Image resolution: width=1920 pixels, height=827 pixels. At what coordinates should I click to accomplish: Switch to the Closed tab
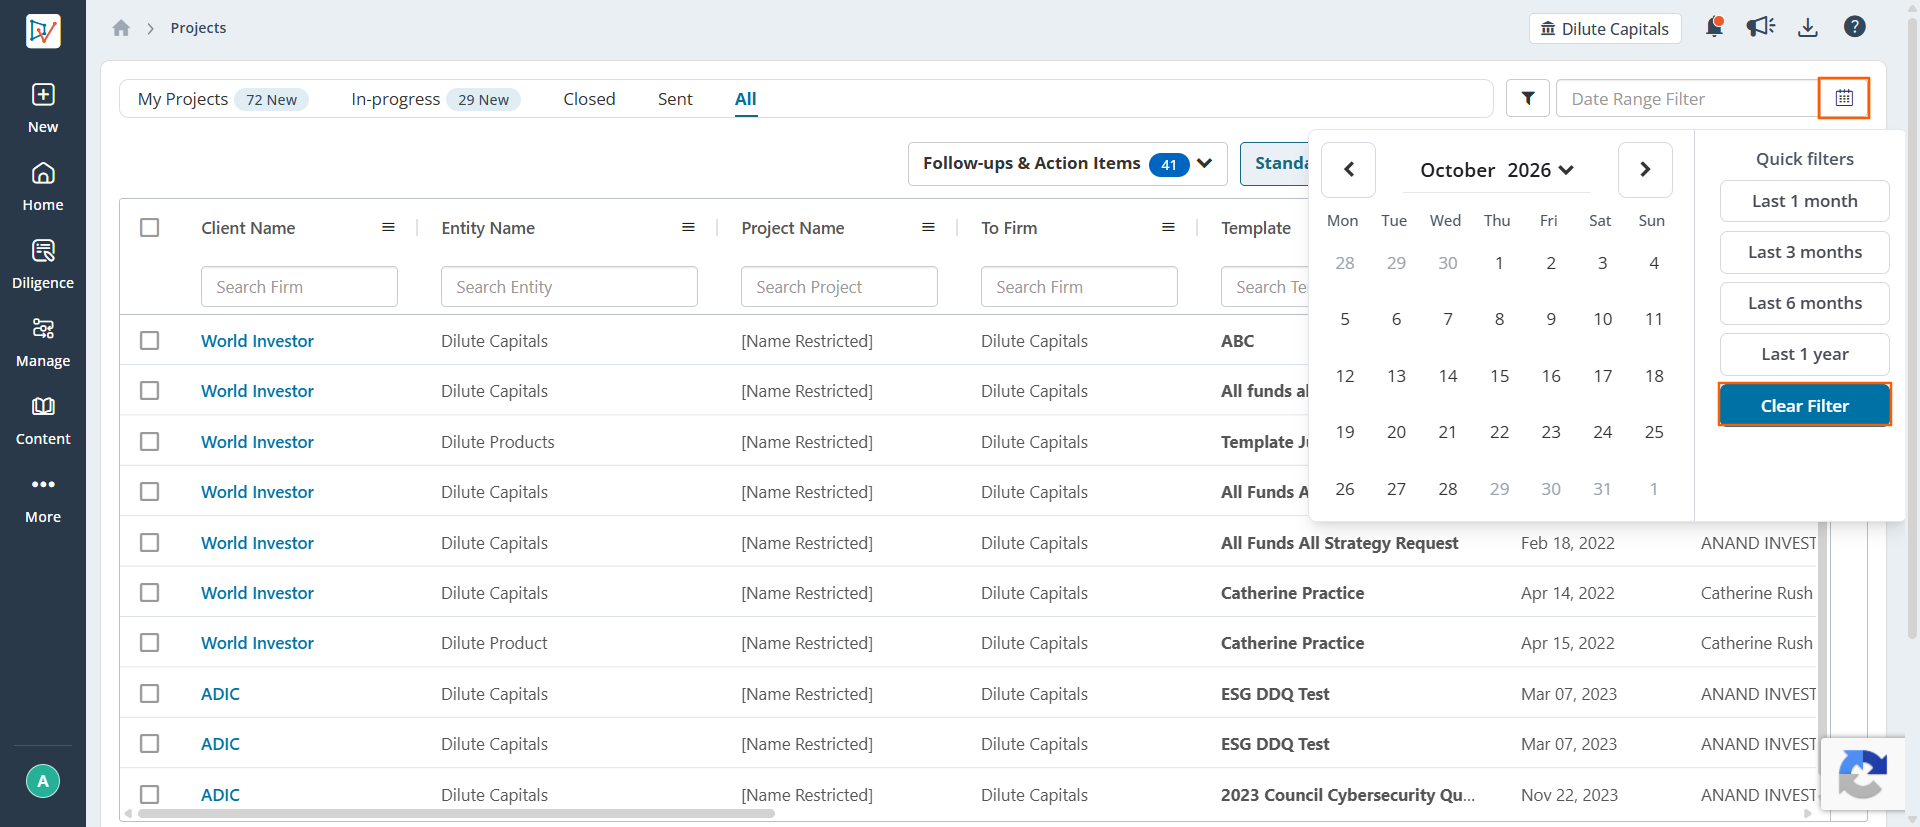(x=589, y=99)
